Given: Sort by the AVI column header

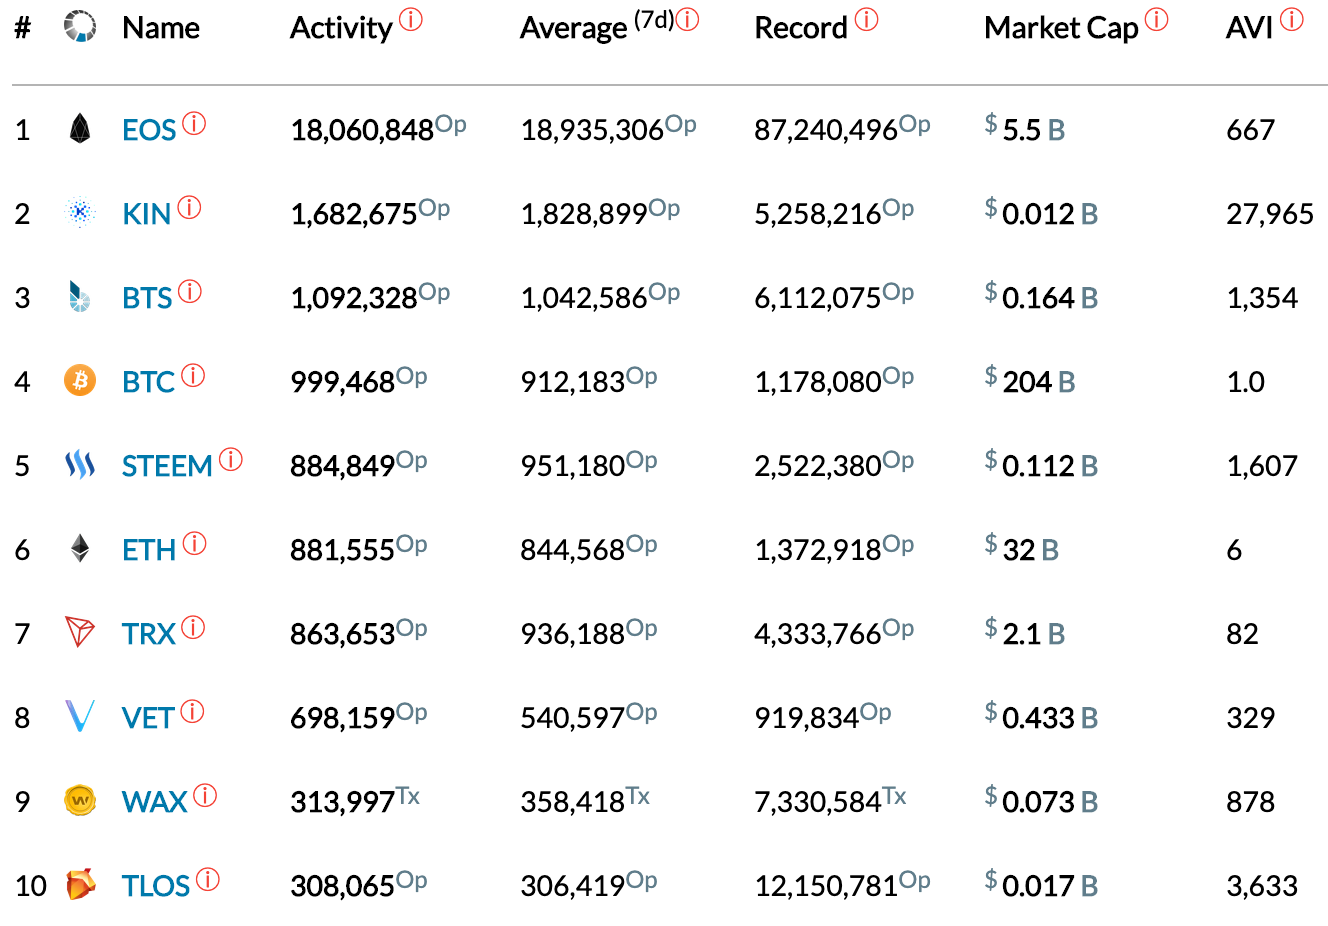Looking at the screenshot, I should coord(1249,28).
